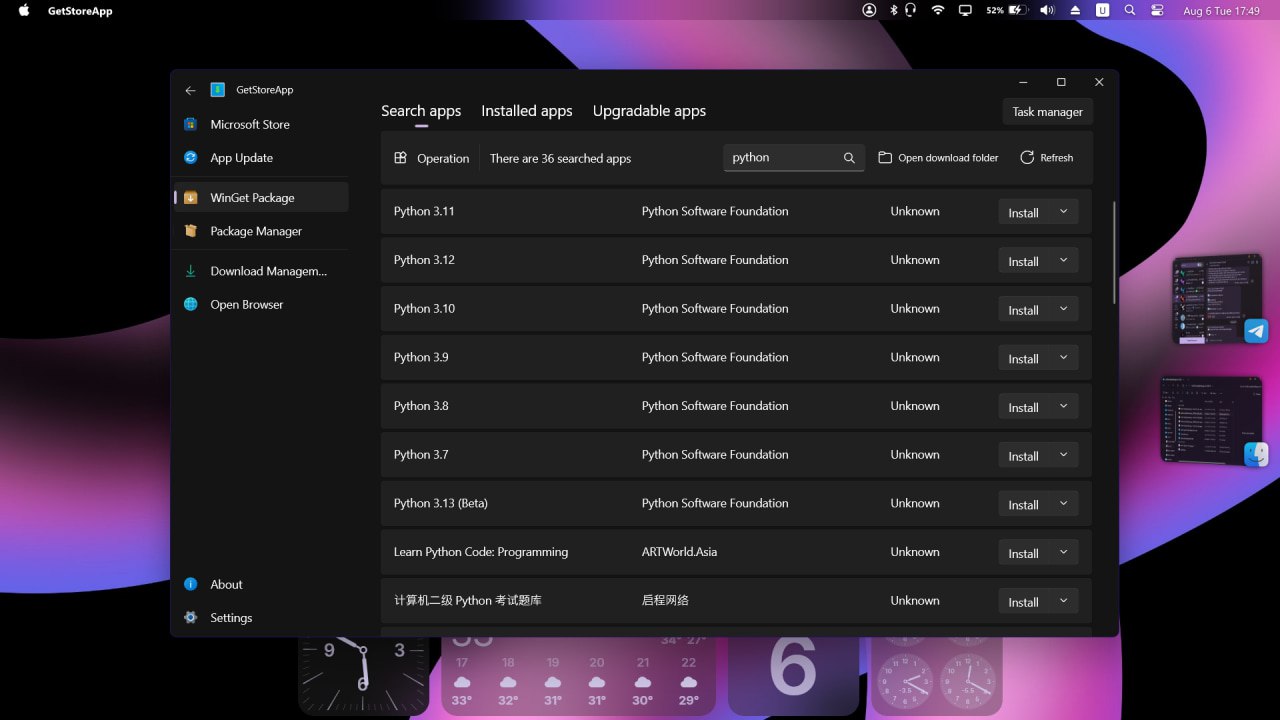Click the eject icon in menu bar
The image size is (1280, 720).
[x=1076, y=10]
